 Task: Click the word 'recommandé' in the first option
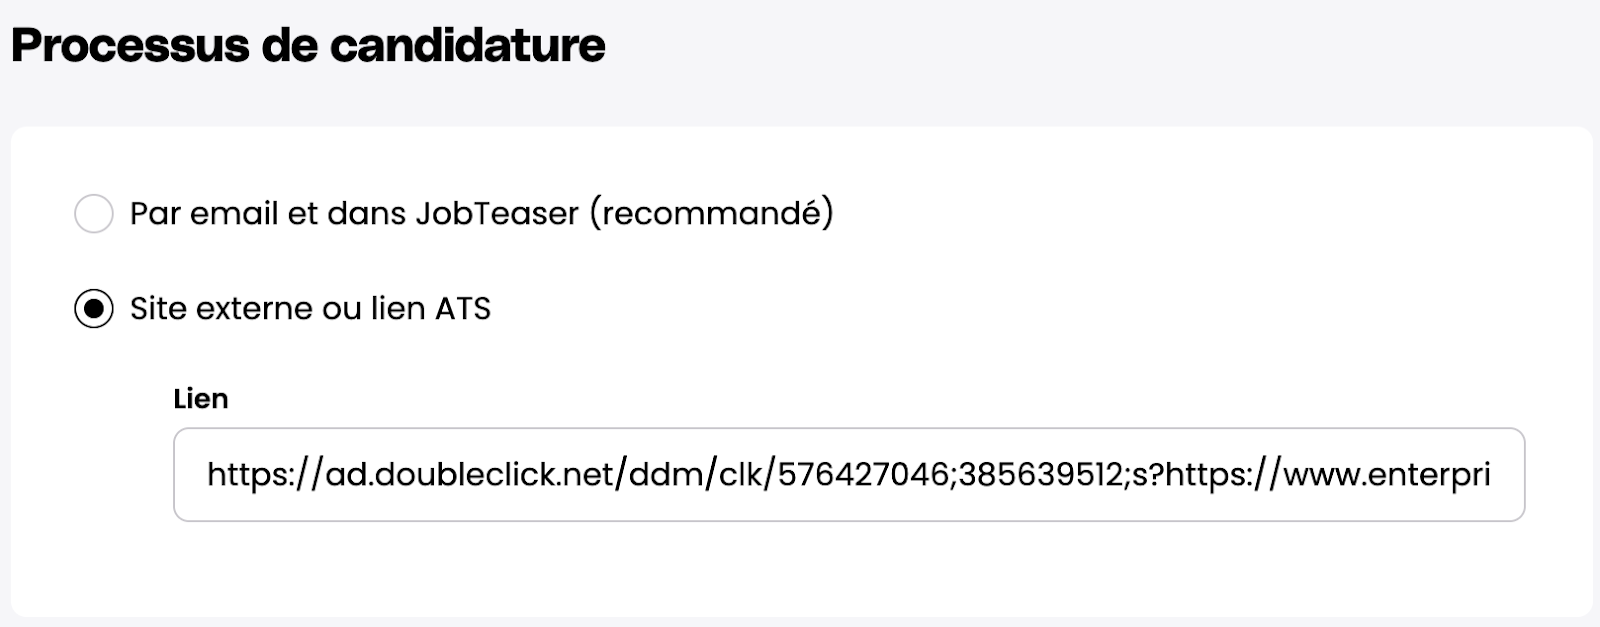pyautogui.click(x=710, y=214)
